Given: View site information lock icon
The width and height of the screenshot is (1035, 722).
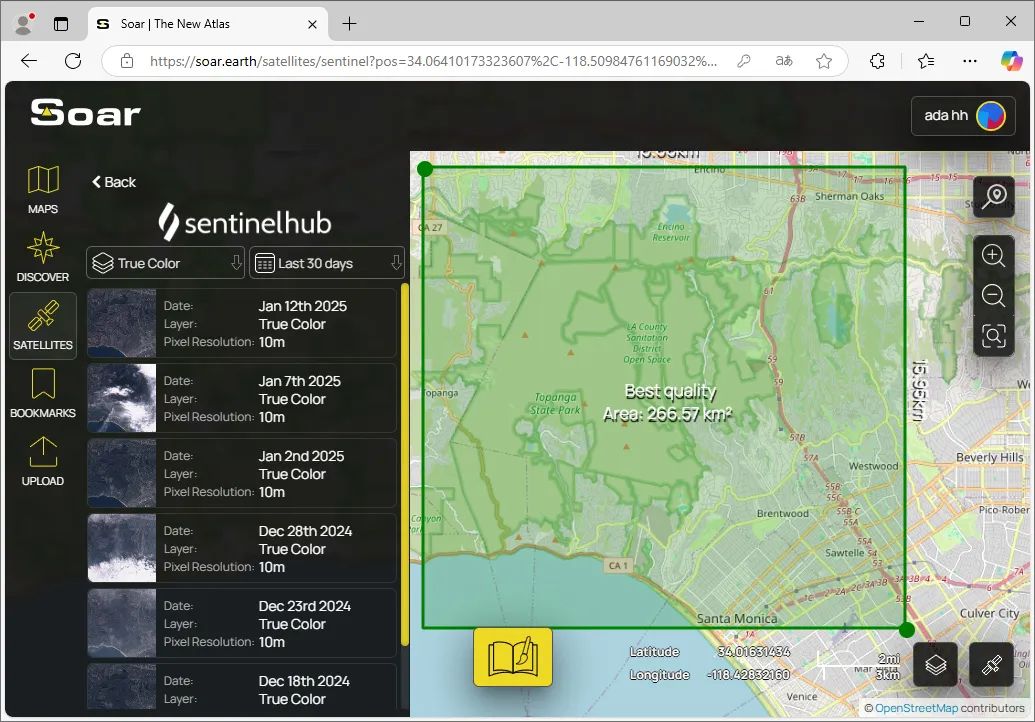Looking at the screenshot, I should click(127, 61).
